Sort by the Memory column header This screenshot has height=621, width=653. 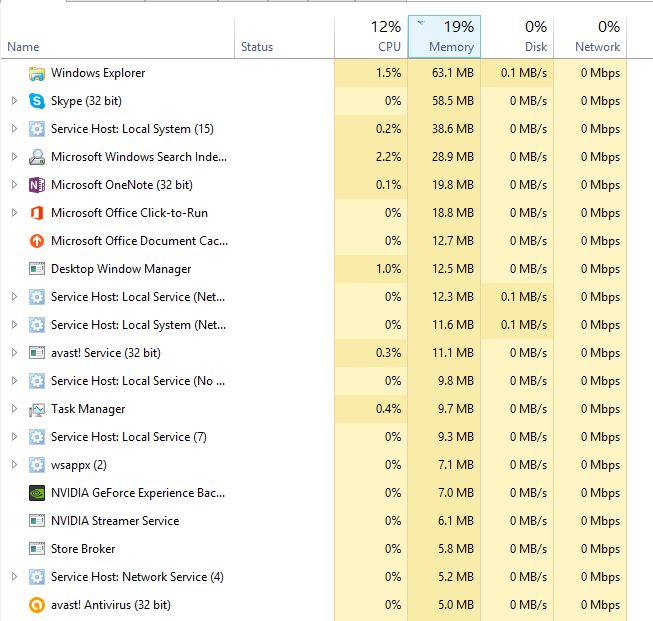(x=444, y=37)
